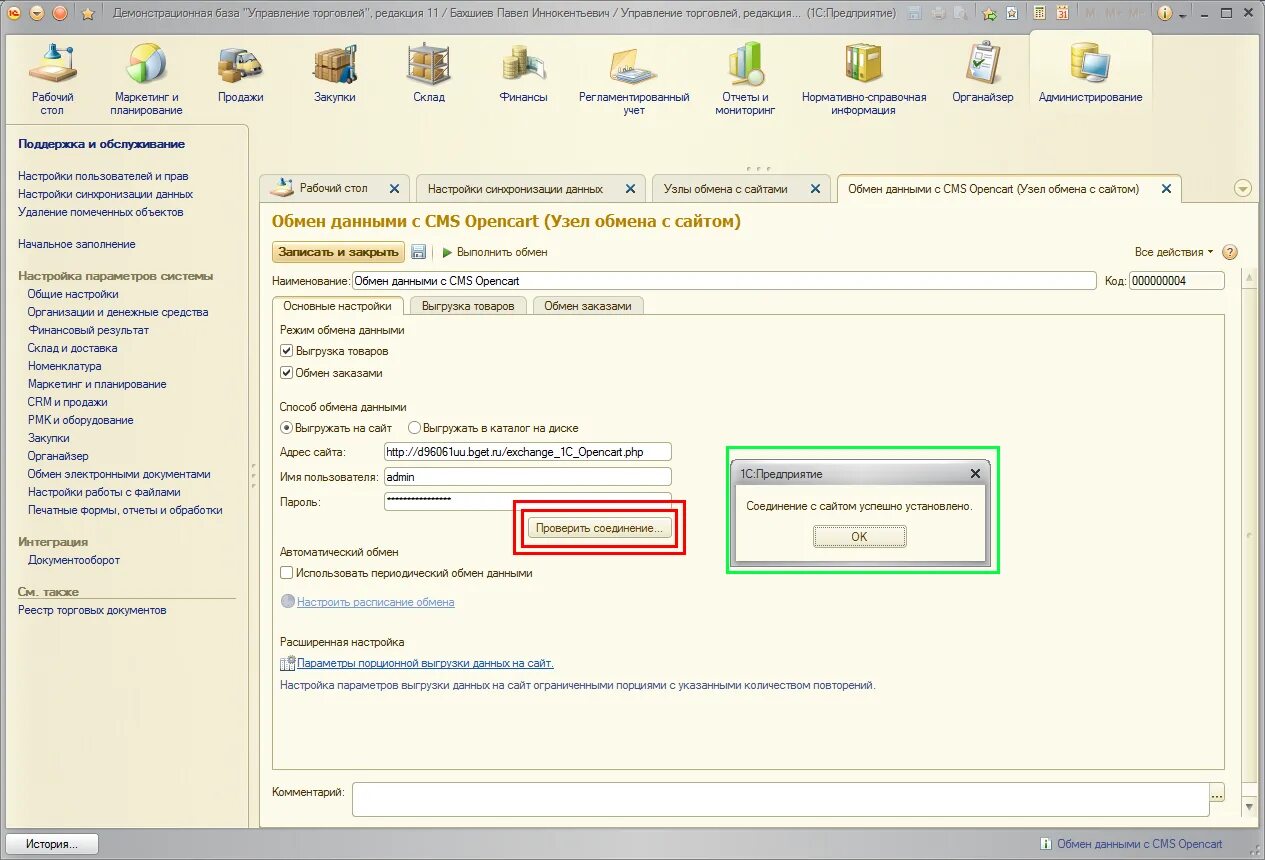The height and width of the screenshot is (860, 1265).
Task: Open Нормативно-справочная информация section
Action: point(864,79)
